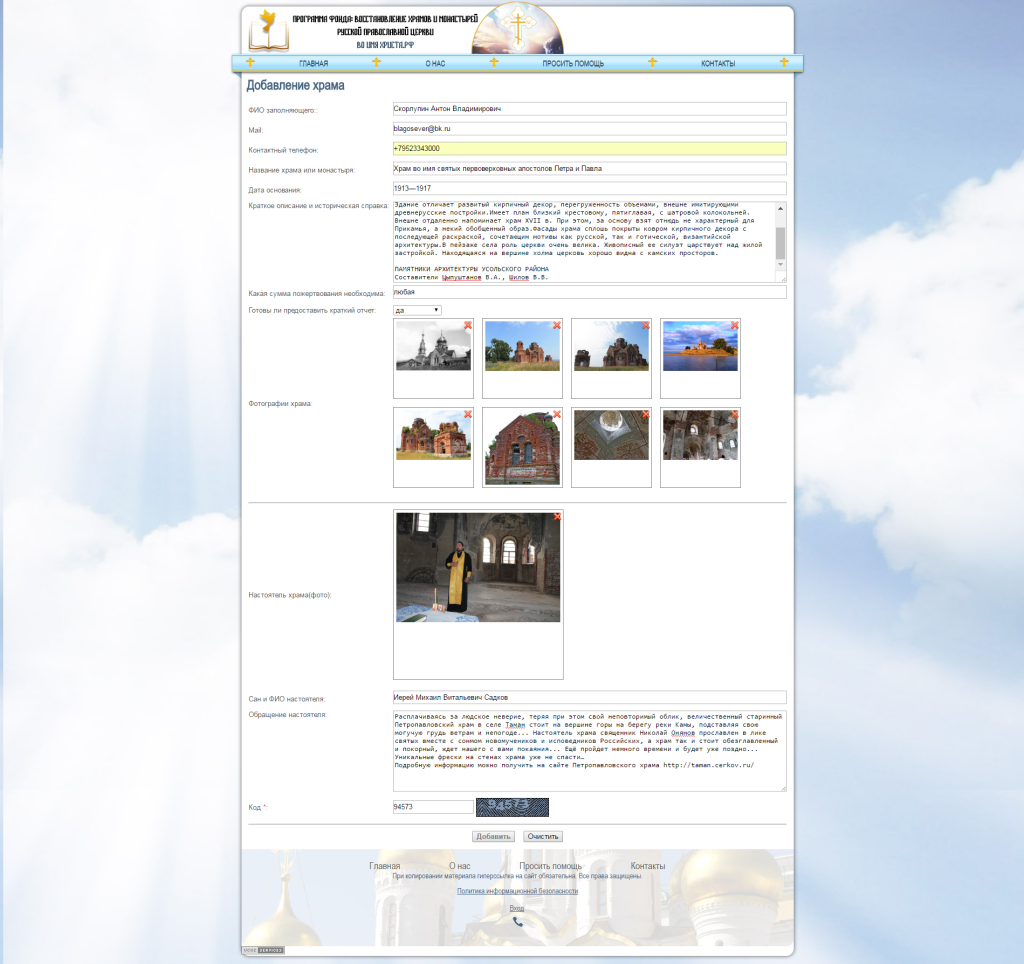
Task: Click the book and dove logo
Action: (x=269, y=31)
